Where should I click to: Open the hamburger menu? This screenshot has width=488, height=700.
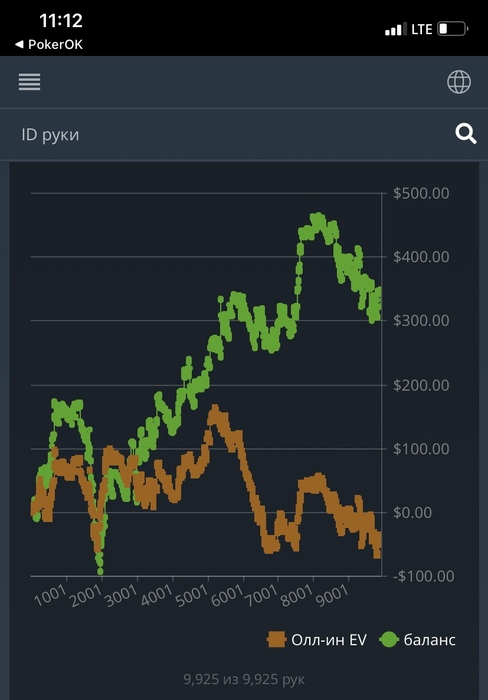29,82
